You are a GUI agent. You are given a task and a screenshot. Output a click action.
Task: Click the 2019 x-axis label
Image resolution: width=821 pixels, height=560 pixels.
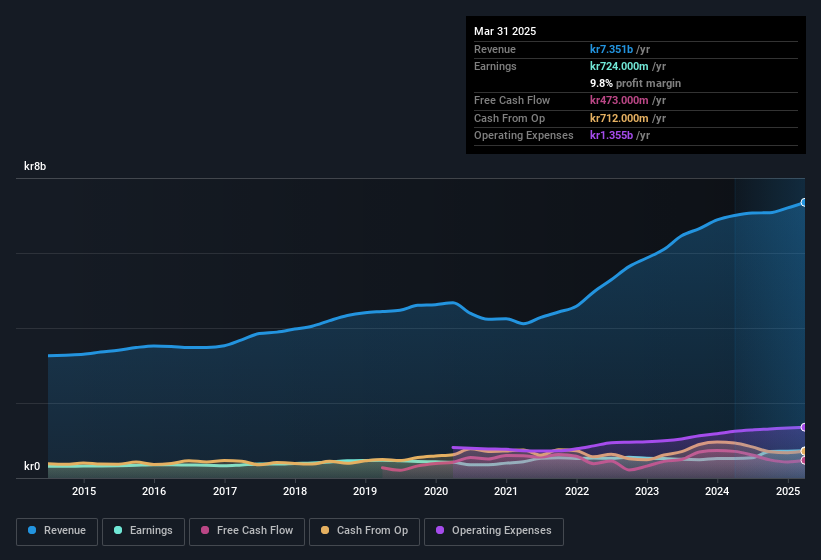tap(365, 491)
